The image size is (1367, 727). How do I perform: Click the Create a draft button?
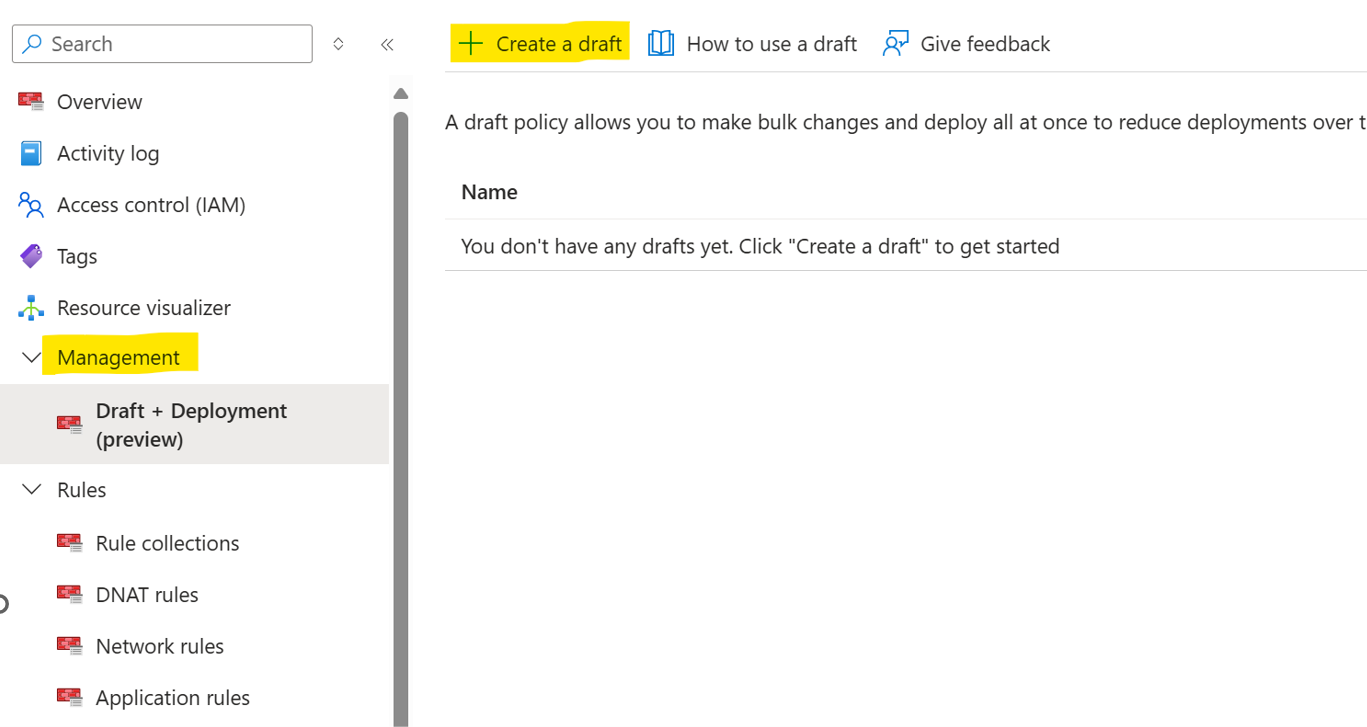[540, 43]
